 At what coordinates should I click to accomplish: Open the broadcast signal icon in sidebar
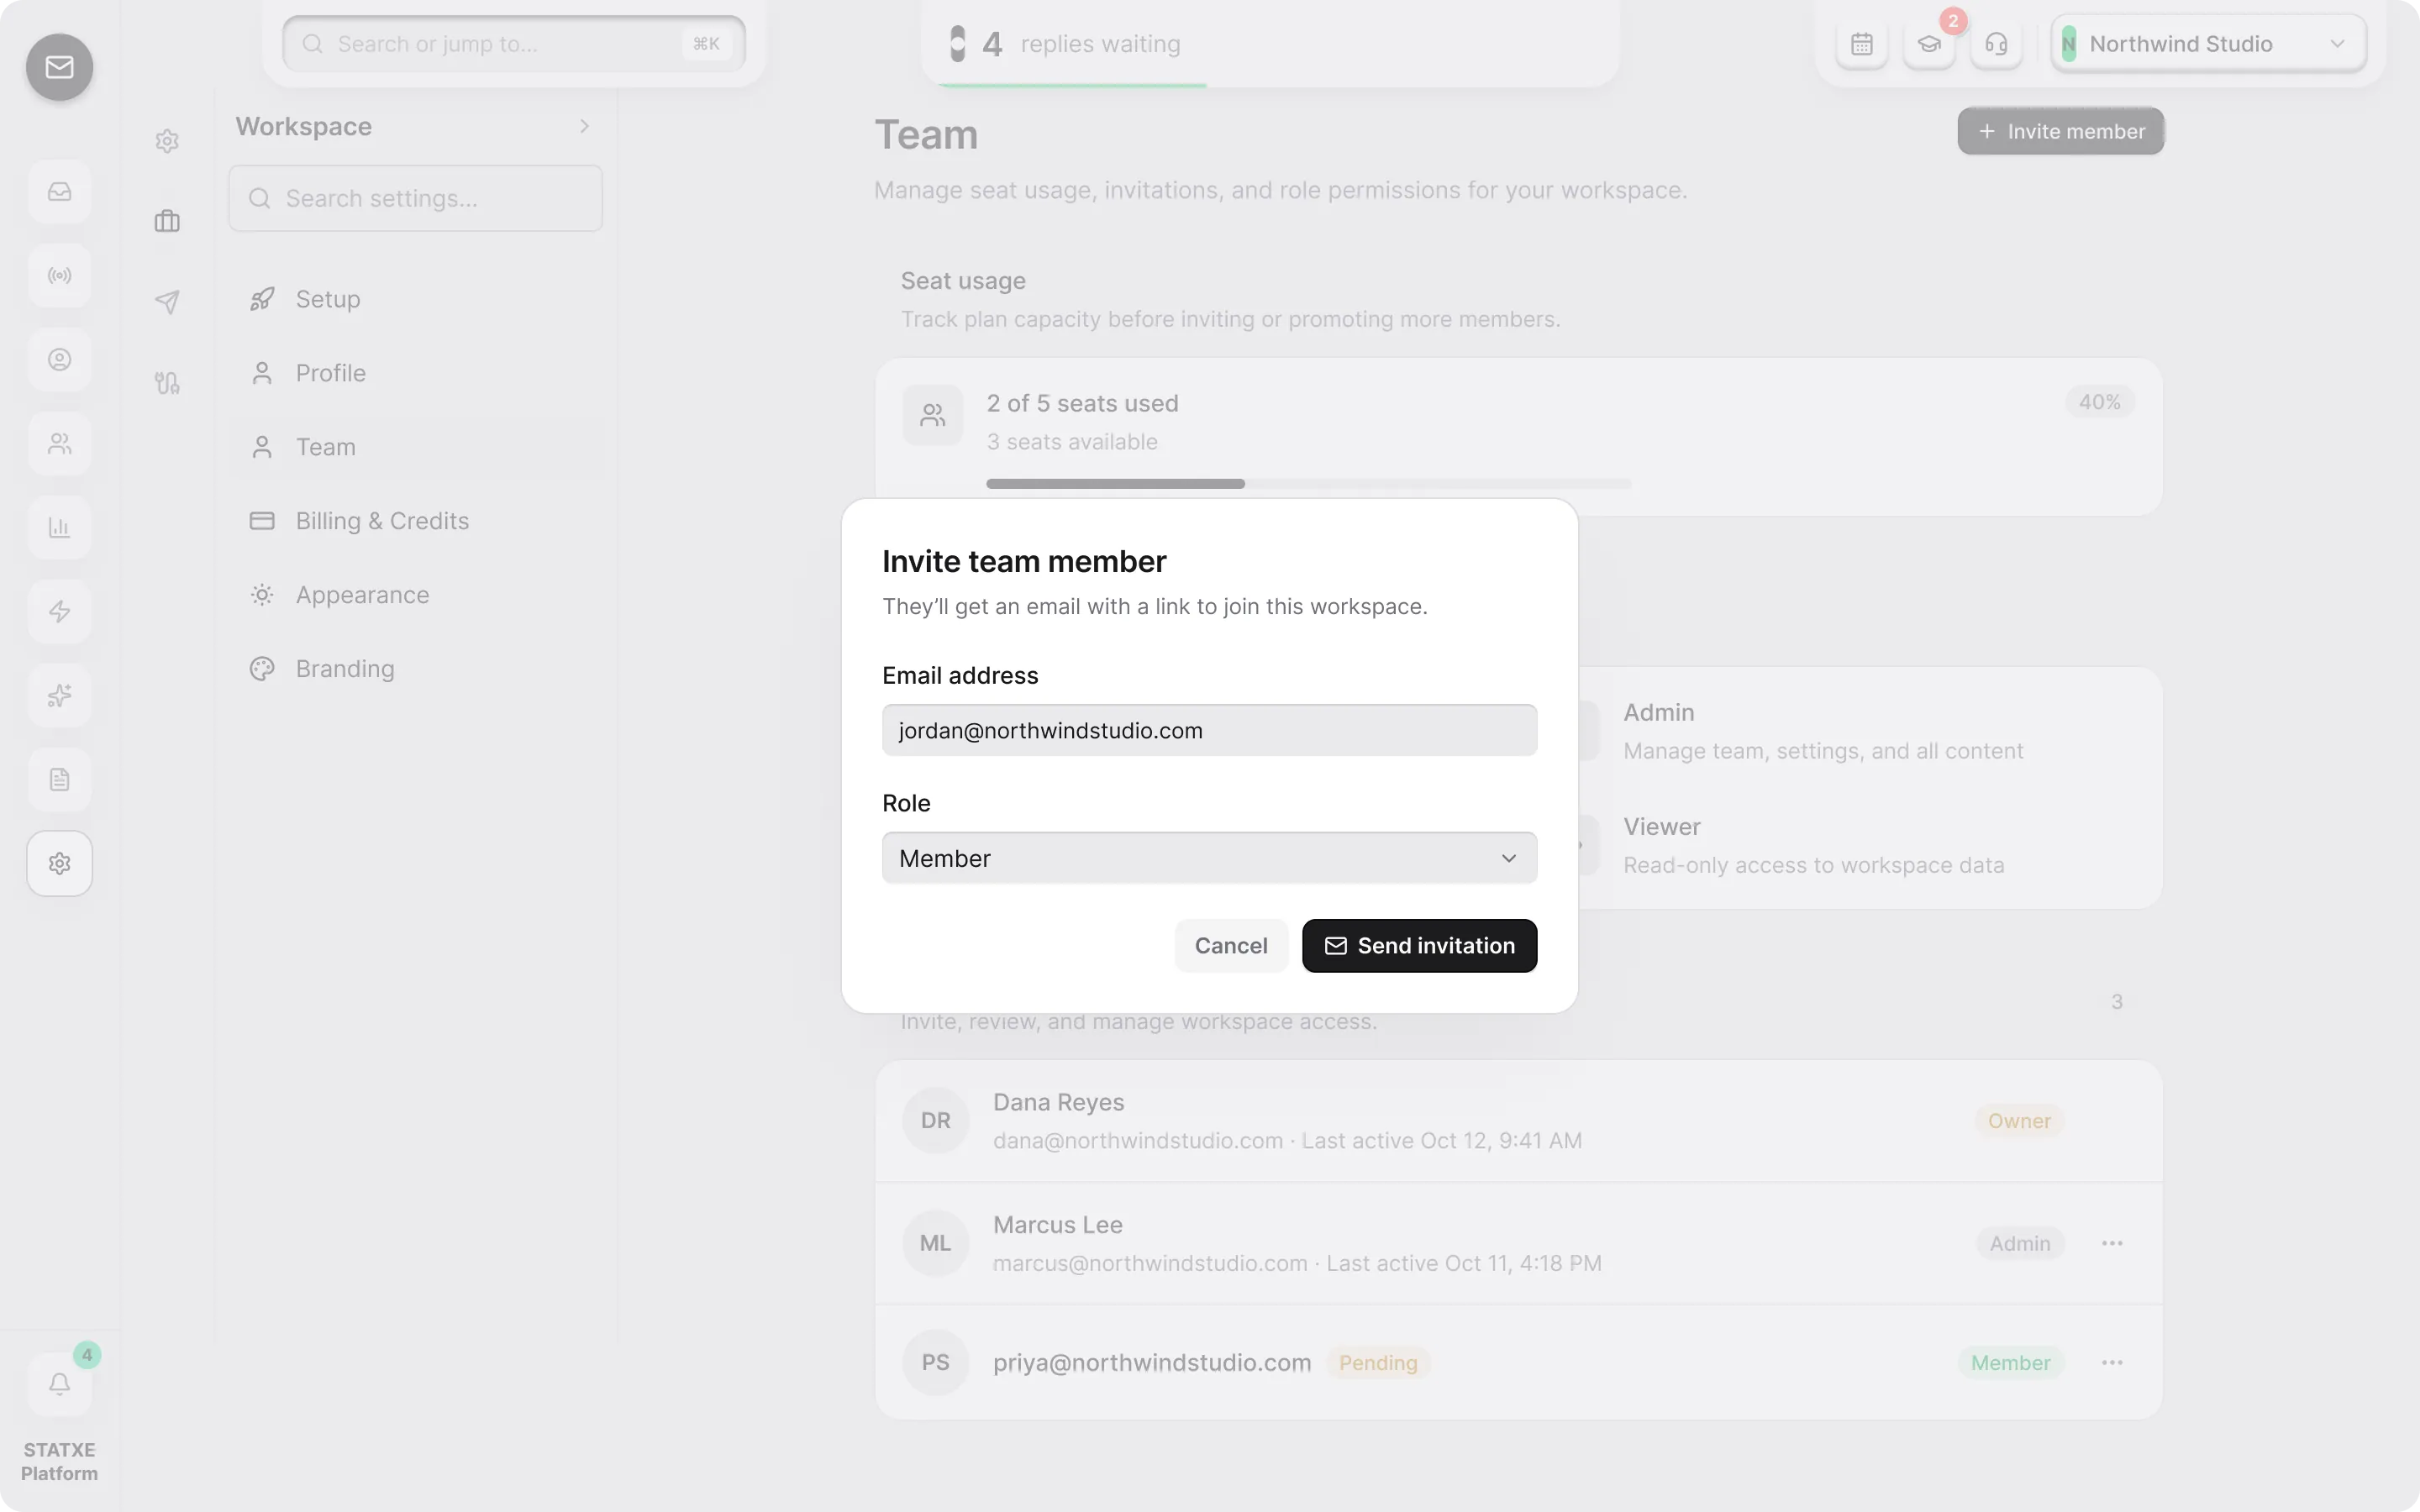tap(59, 275)
